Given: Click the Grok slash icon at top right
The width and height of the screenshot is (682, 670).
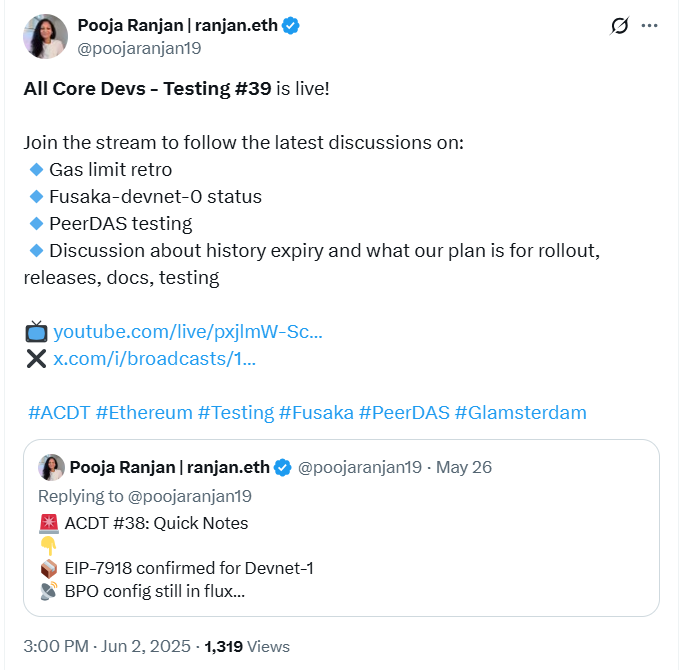Looking at the screenshot, I should click(619, 26).
